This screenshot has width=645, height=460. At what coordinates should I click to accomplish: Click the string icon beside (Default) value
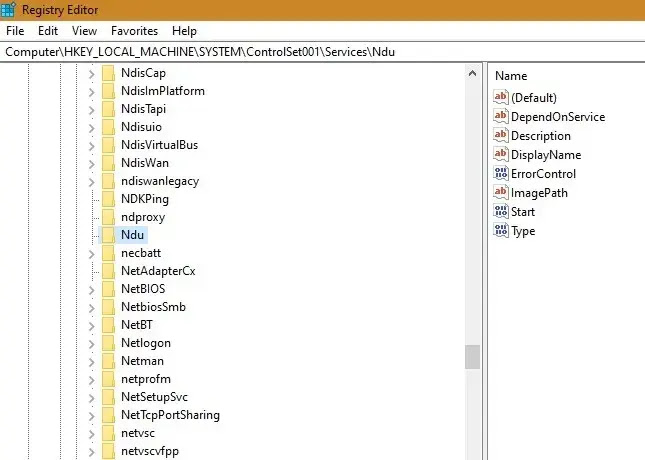coord(501,98)
